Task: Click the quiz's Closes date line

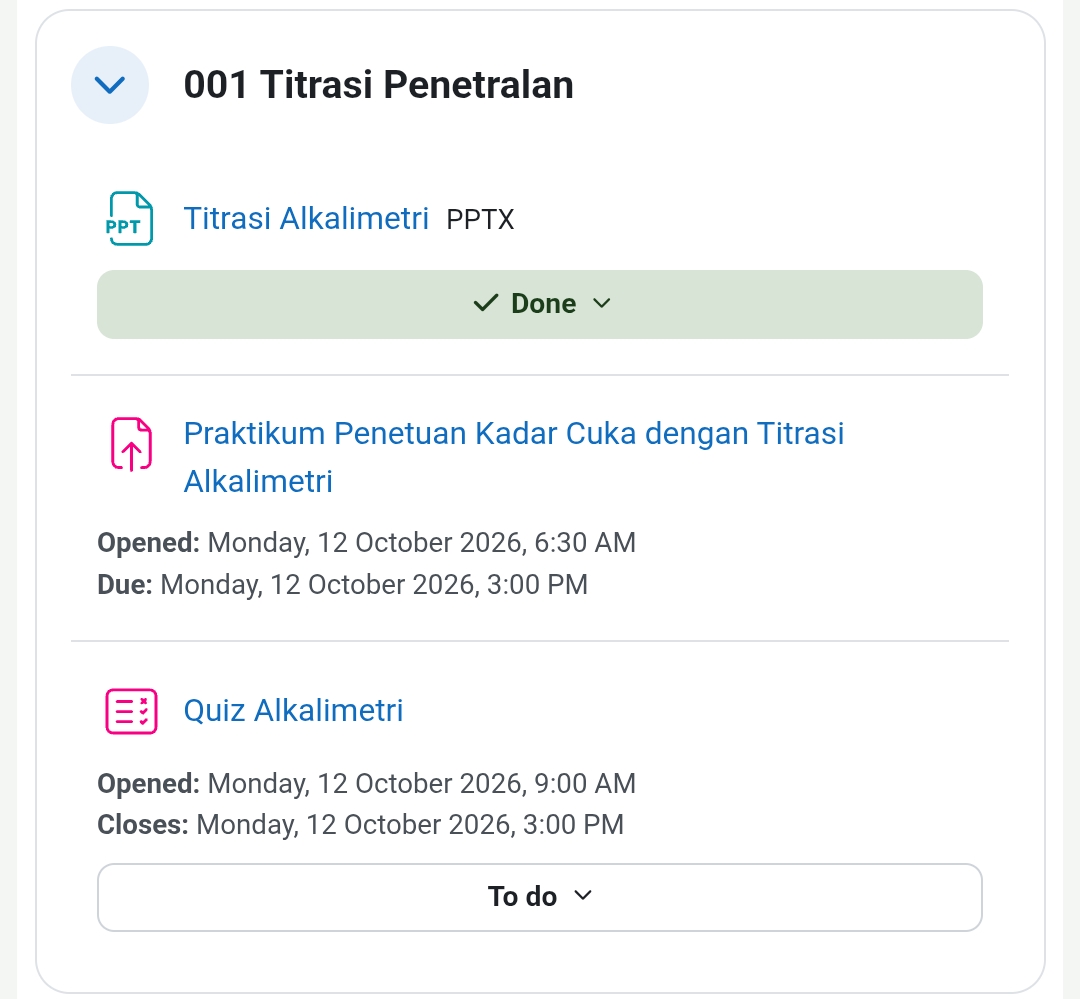Action: tap(360, 825)
